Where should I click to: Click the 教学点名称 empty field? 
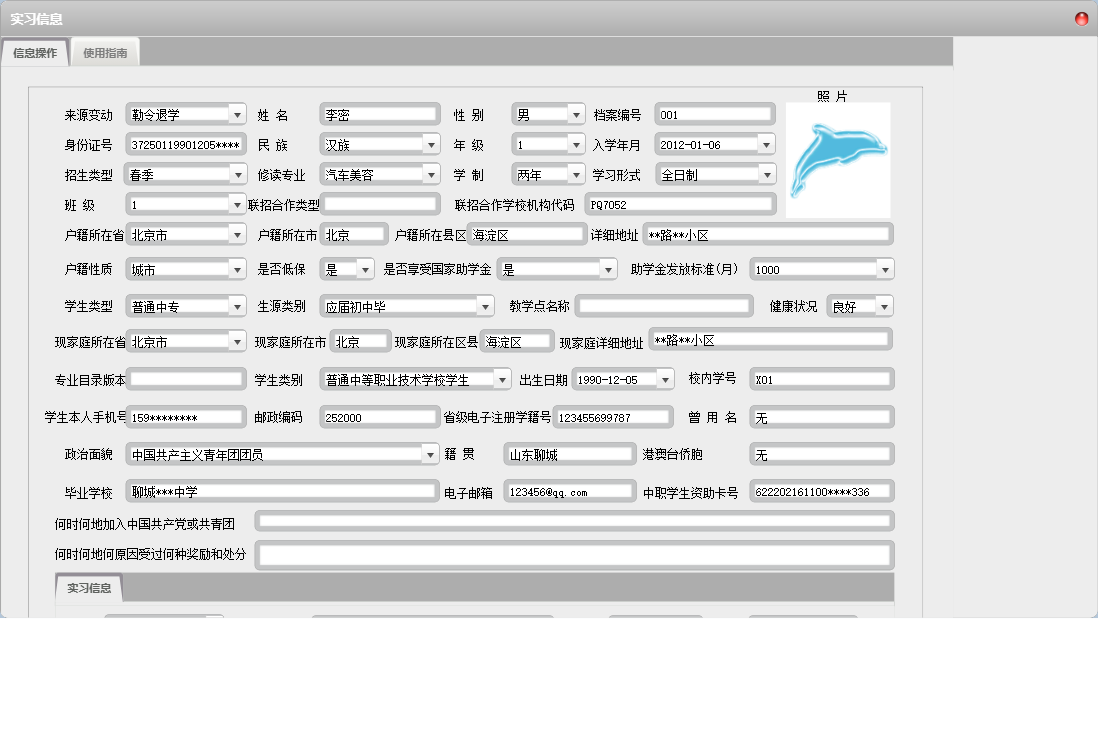[x=663, y=306]
